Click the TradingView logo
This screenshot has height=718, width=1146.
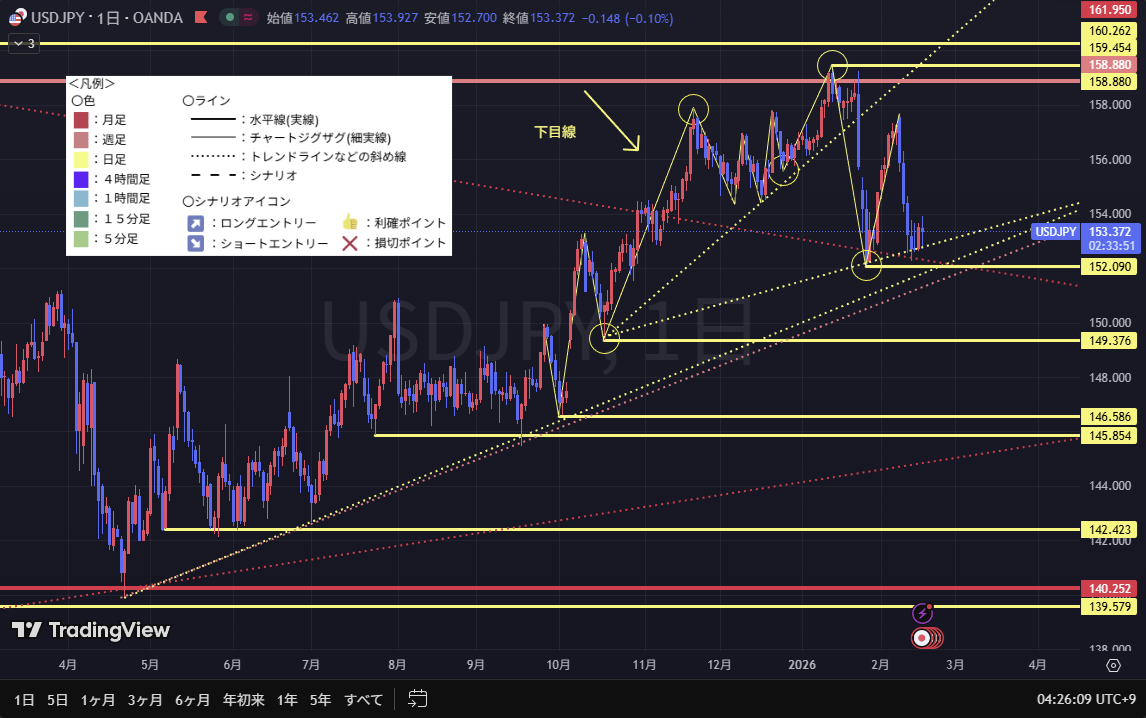click(x=91, y=630)
